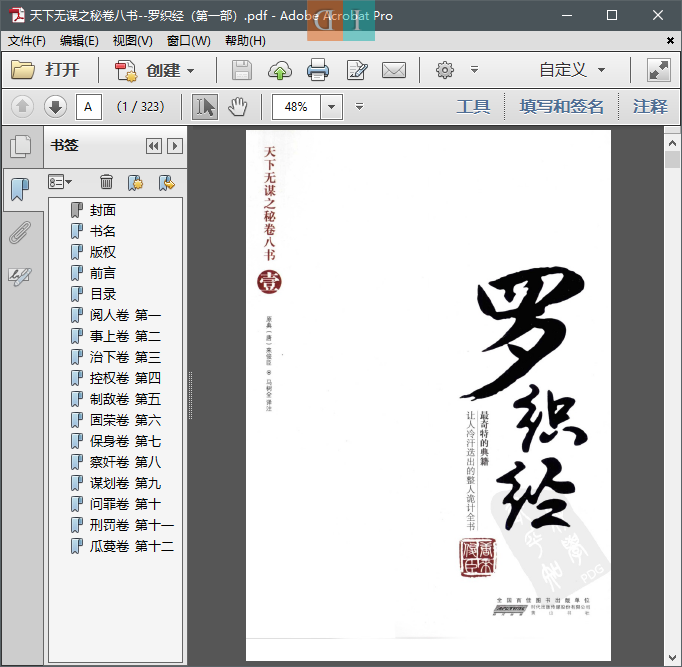Close the document with the menu bar X
Screen dimensions: 682x667
(x=670, y=41)
